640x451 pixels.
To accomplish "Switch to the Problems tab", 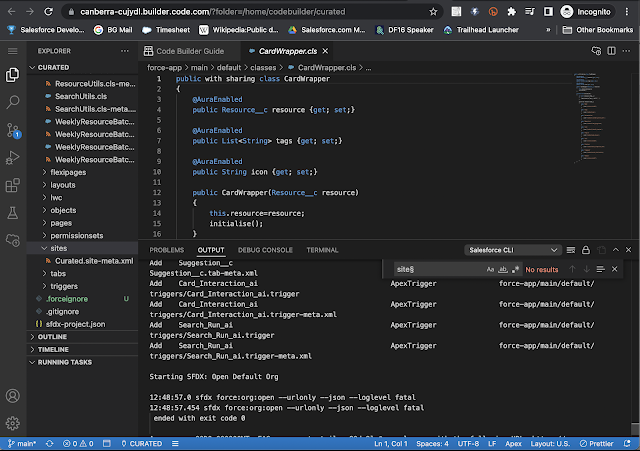I will tap(167, 250).
